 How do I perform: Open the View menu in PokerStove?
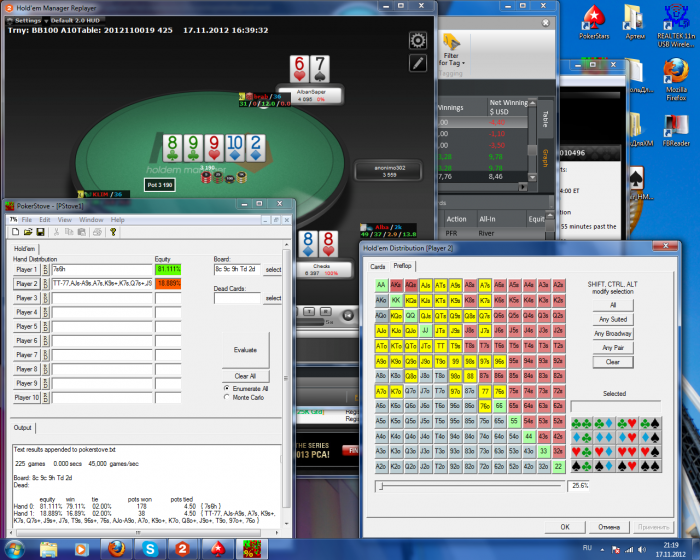(64, 220)
